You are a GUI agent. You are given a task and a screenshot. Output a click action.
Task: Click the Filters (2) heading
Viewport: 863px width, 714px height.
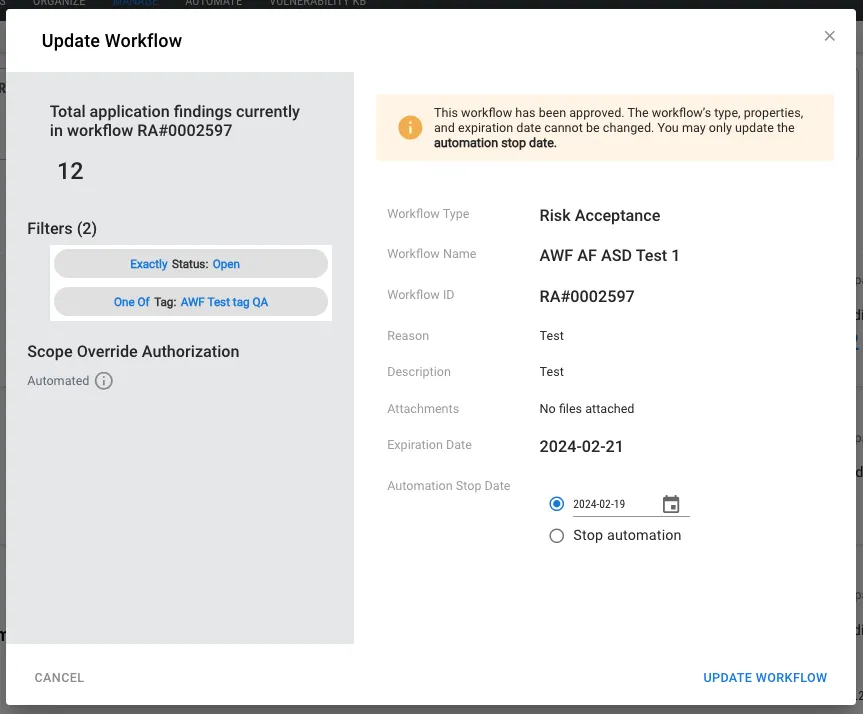tap(62, 228)
